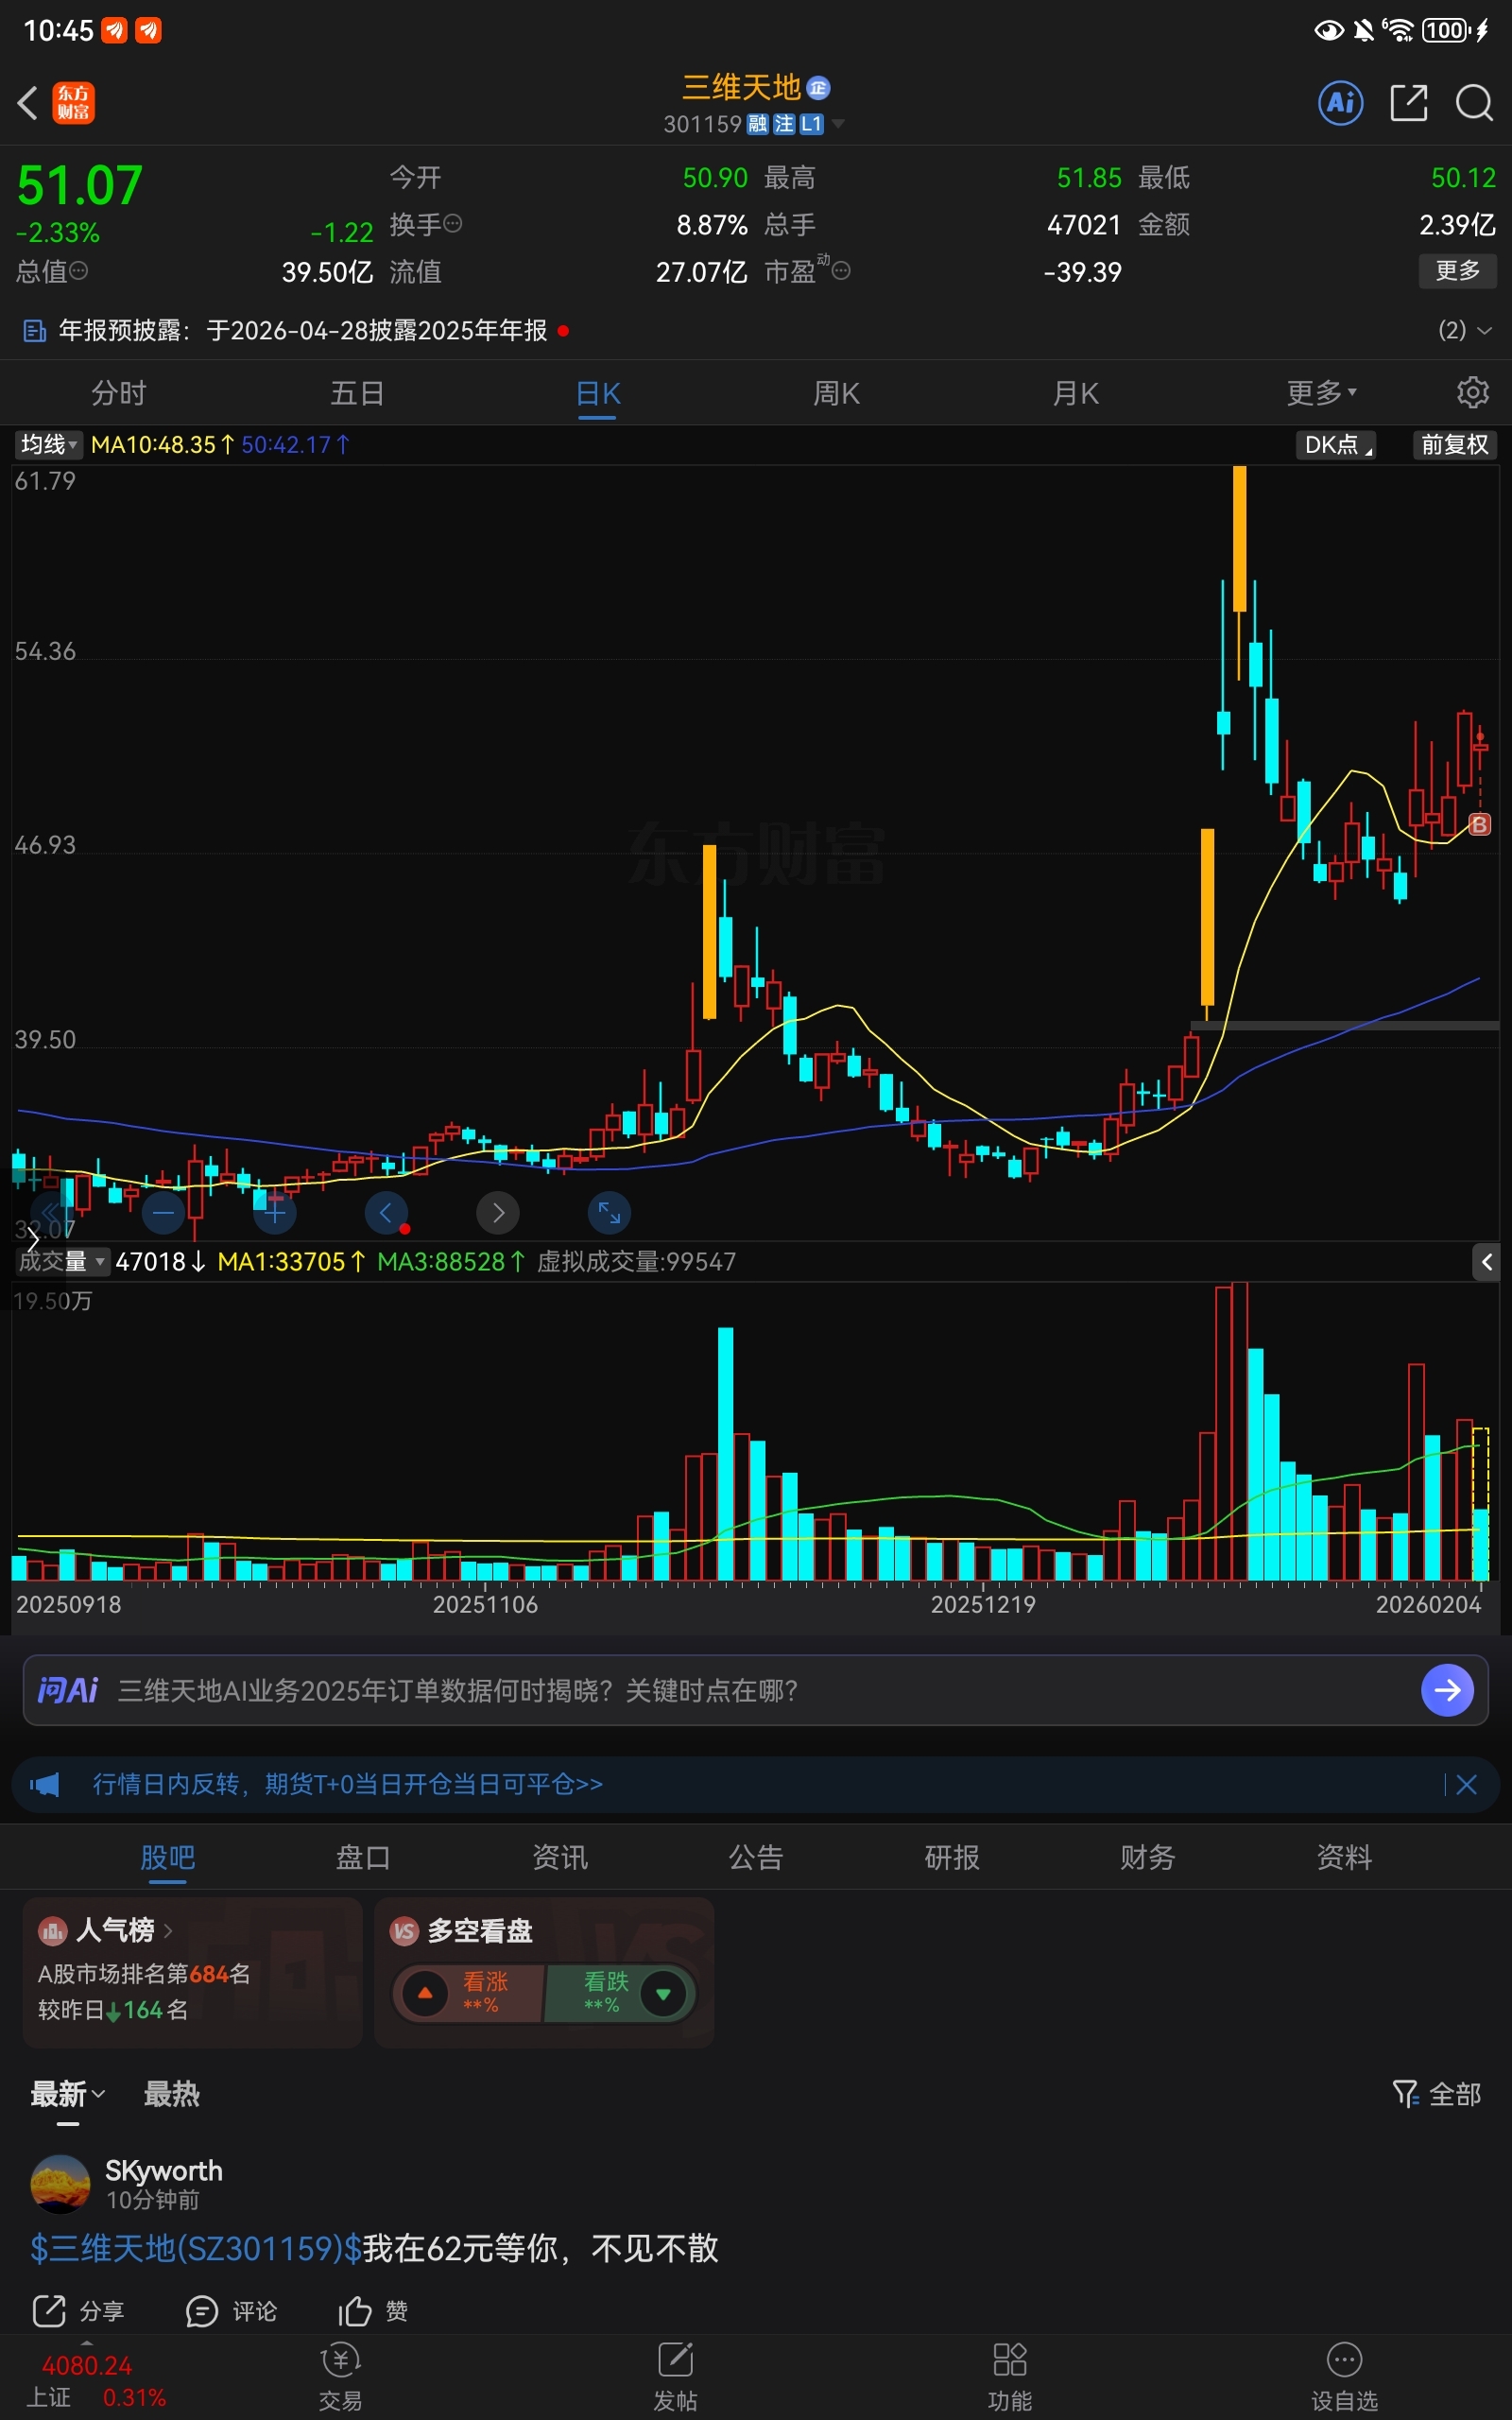
Task: Open the 最新 sort dropdown
Action: click(68, 2094)
